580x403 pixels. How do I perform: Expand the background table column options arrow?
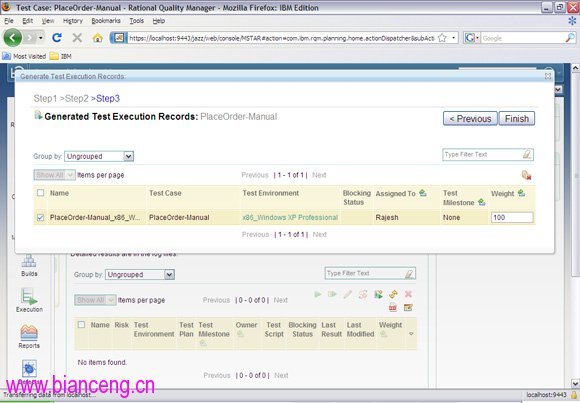411,334
